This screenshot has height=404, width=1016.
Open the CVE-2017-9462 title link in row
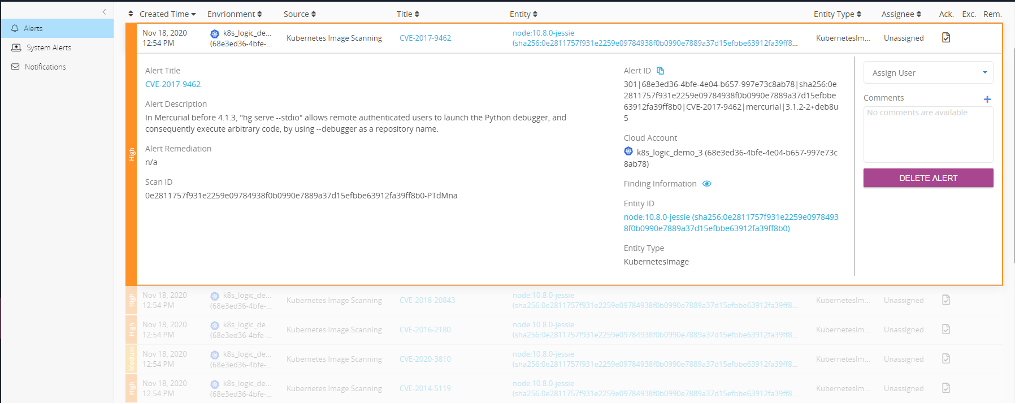tap(425, 38)
